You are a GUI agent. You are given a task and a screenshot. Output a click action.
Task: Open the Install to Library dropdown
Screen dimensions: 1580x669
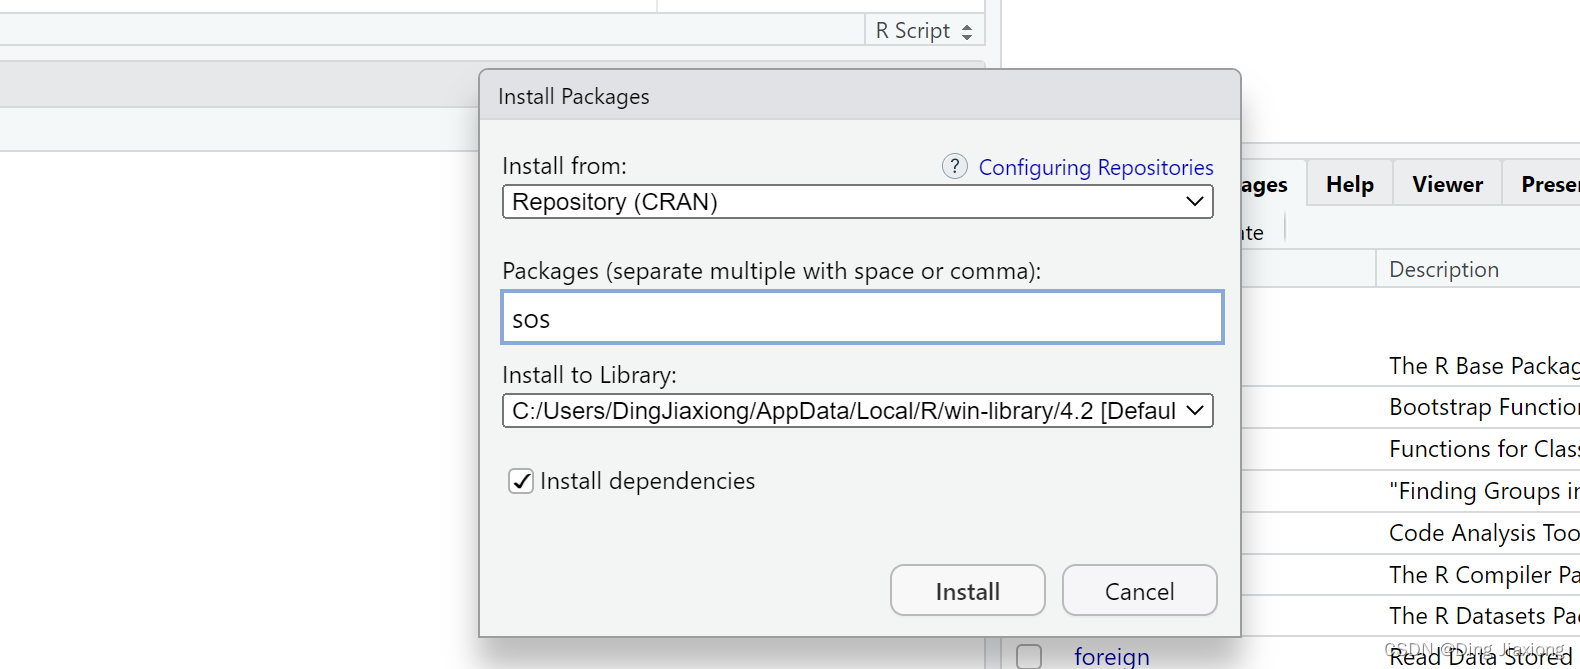[x=857, y=411]
